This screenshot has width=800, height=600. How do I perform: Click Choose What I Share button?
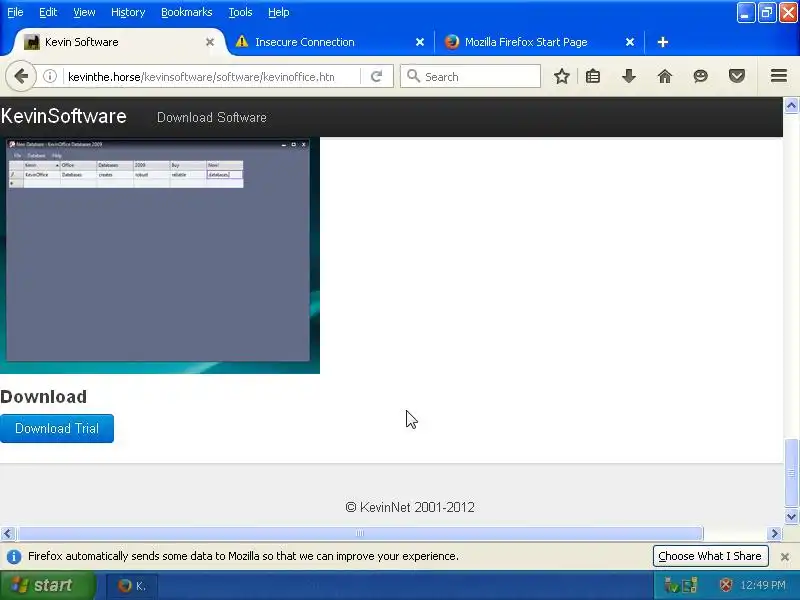(x=710, y=556)
